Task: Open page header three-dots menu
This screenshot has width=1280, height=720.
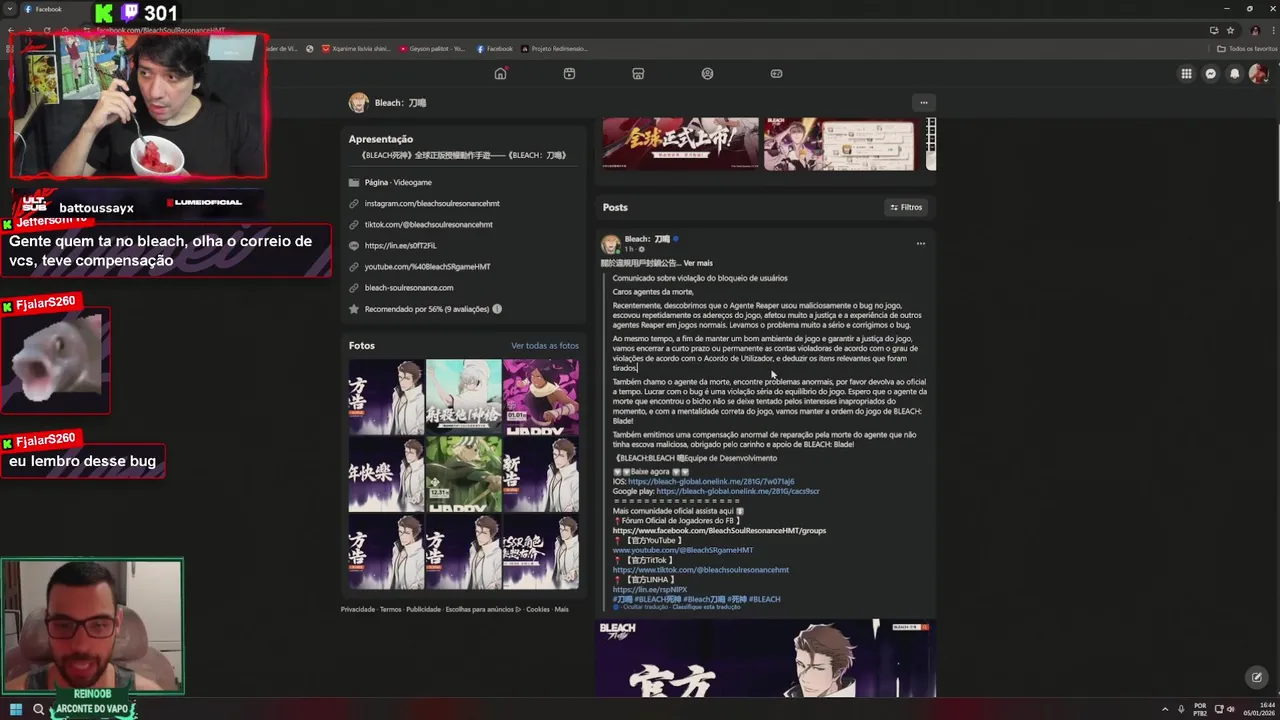Action: [x=923, y=102]
